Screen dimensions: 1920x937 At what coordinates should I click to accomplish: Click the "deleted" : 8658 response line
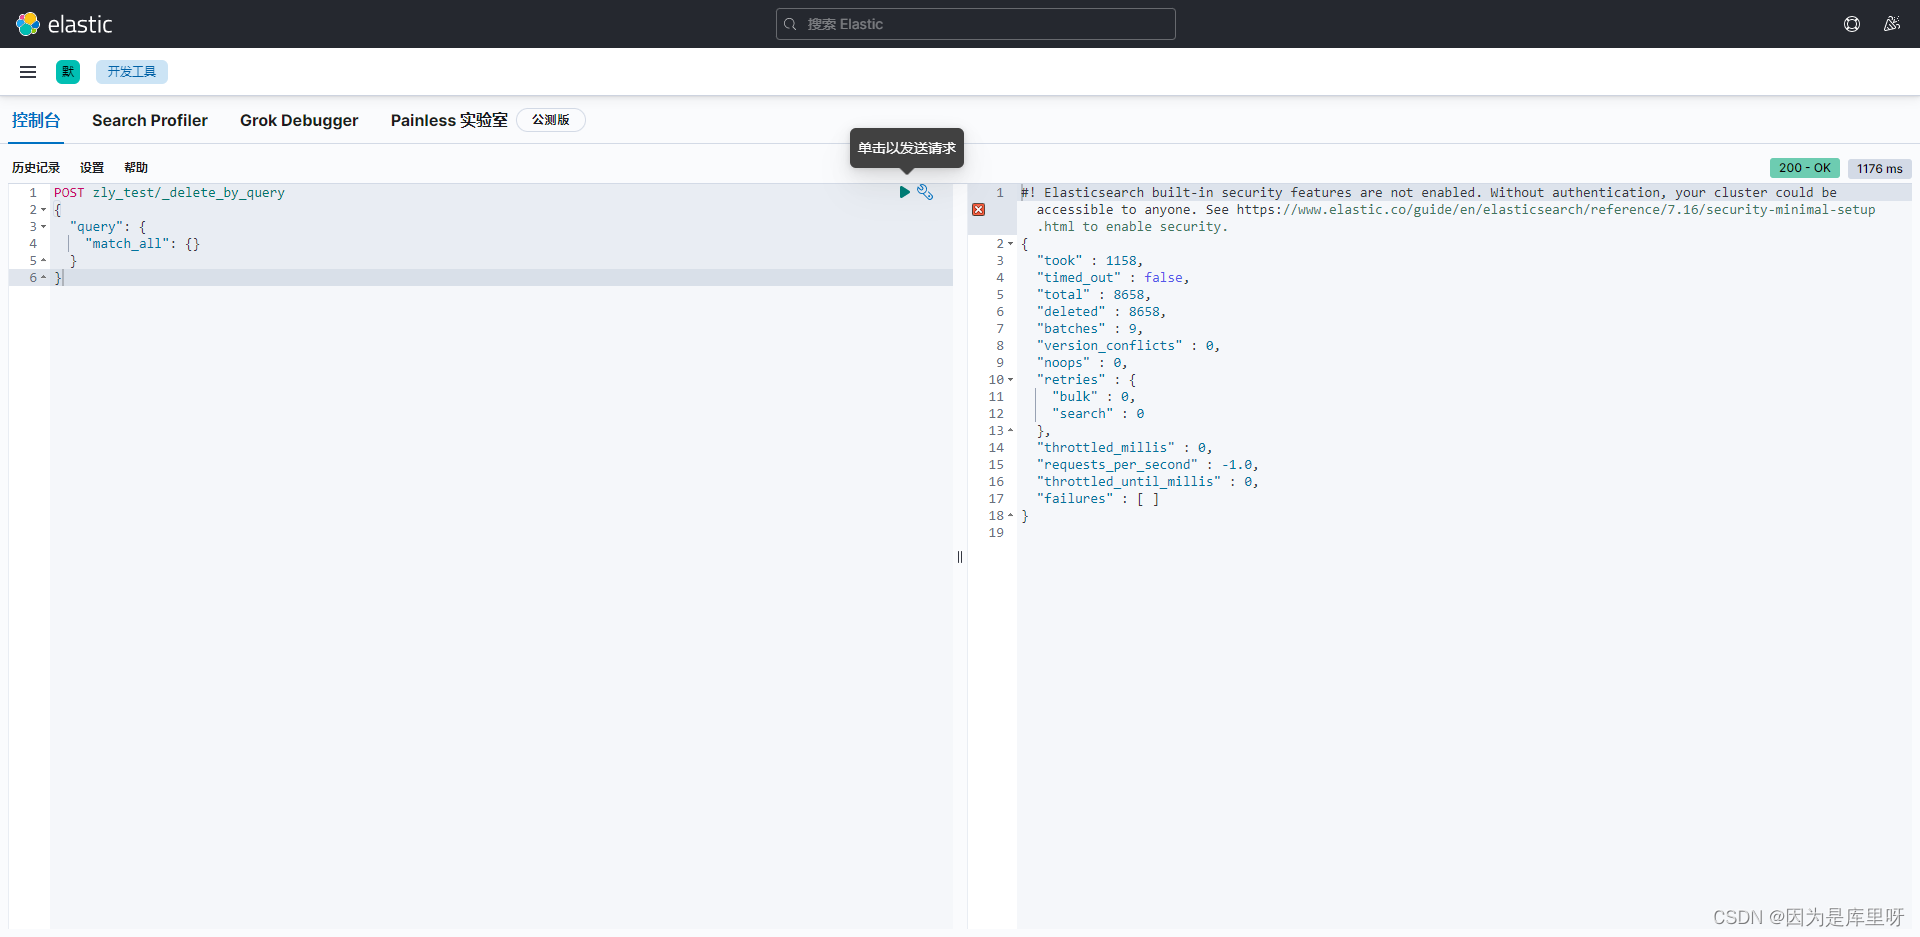(1101, 312)
